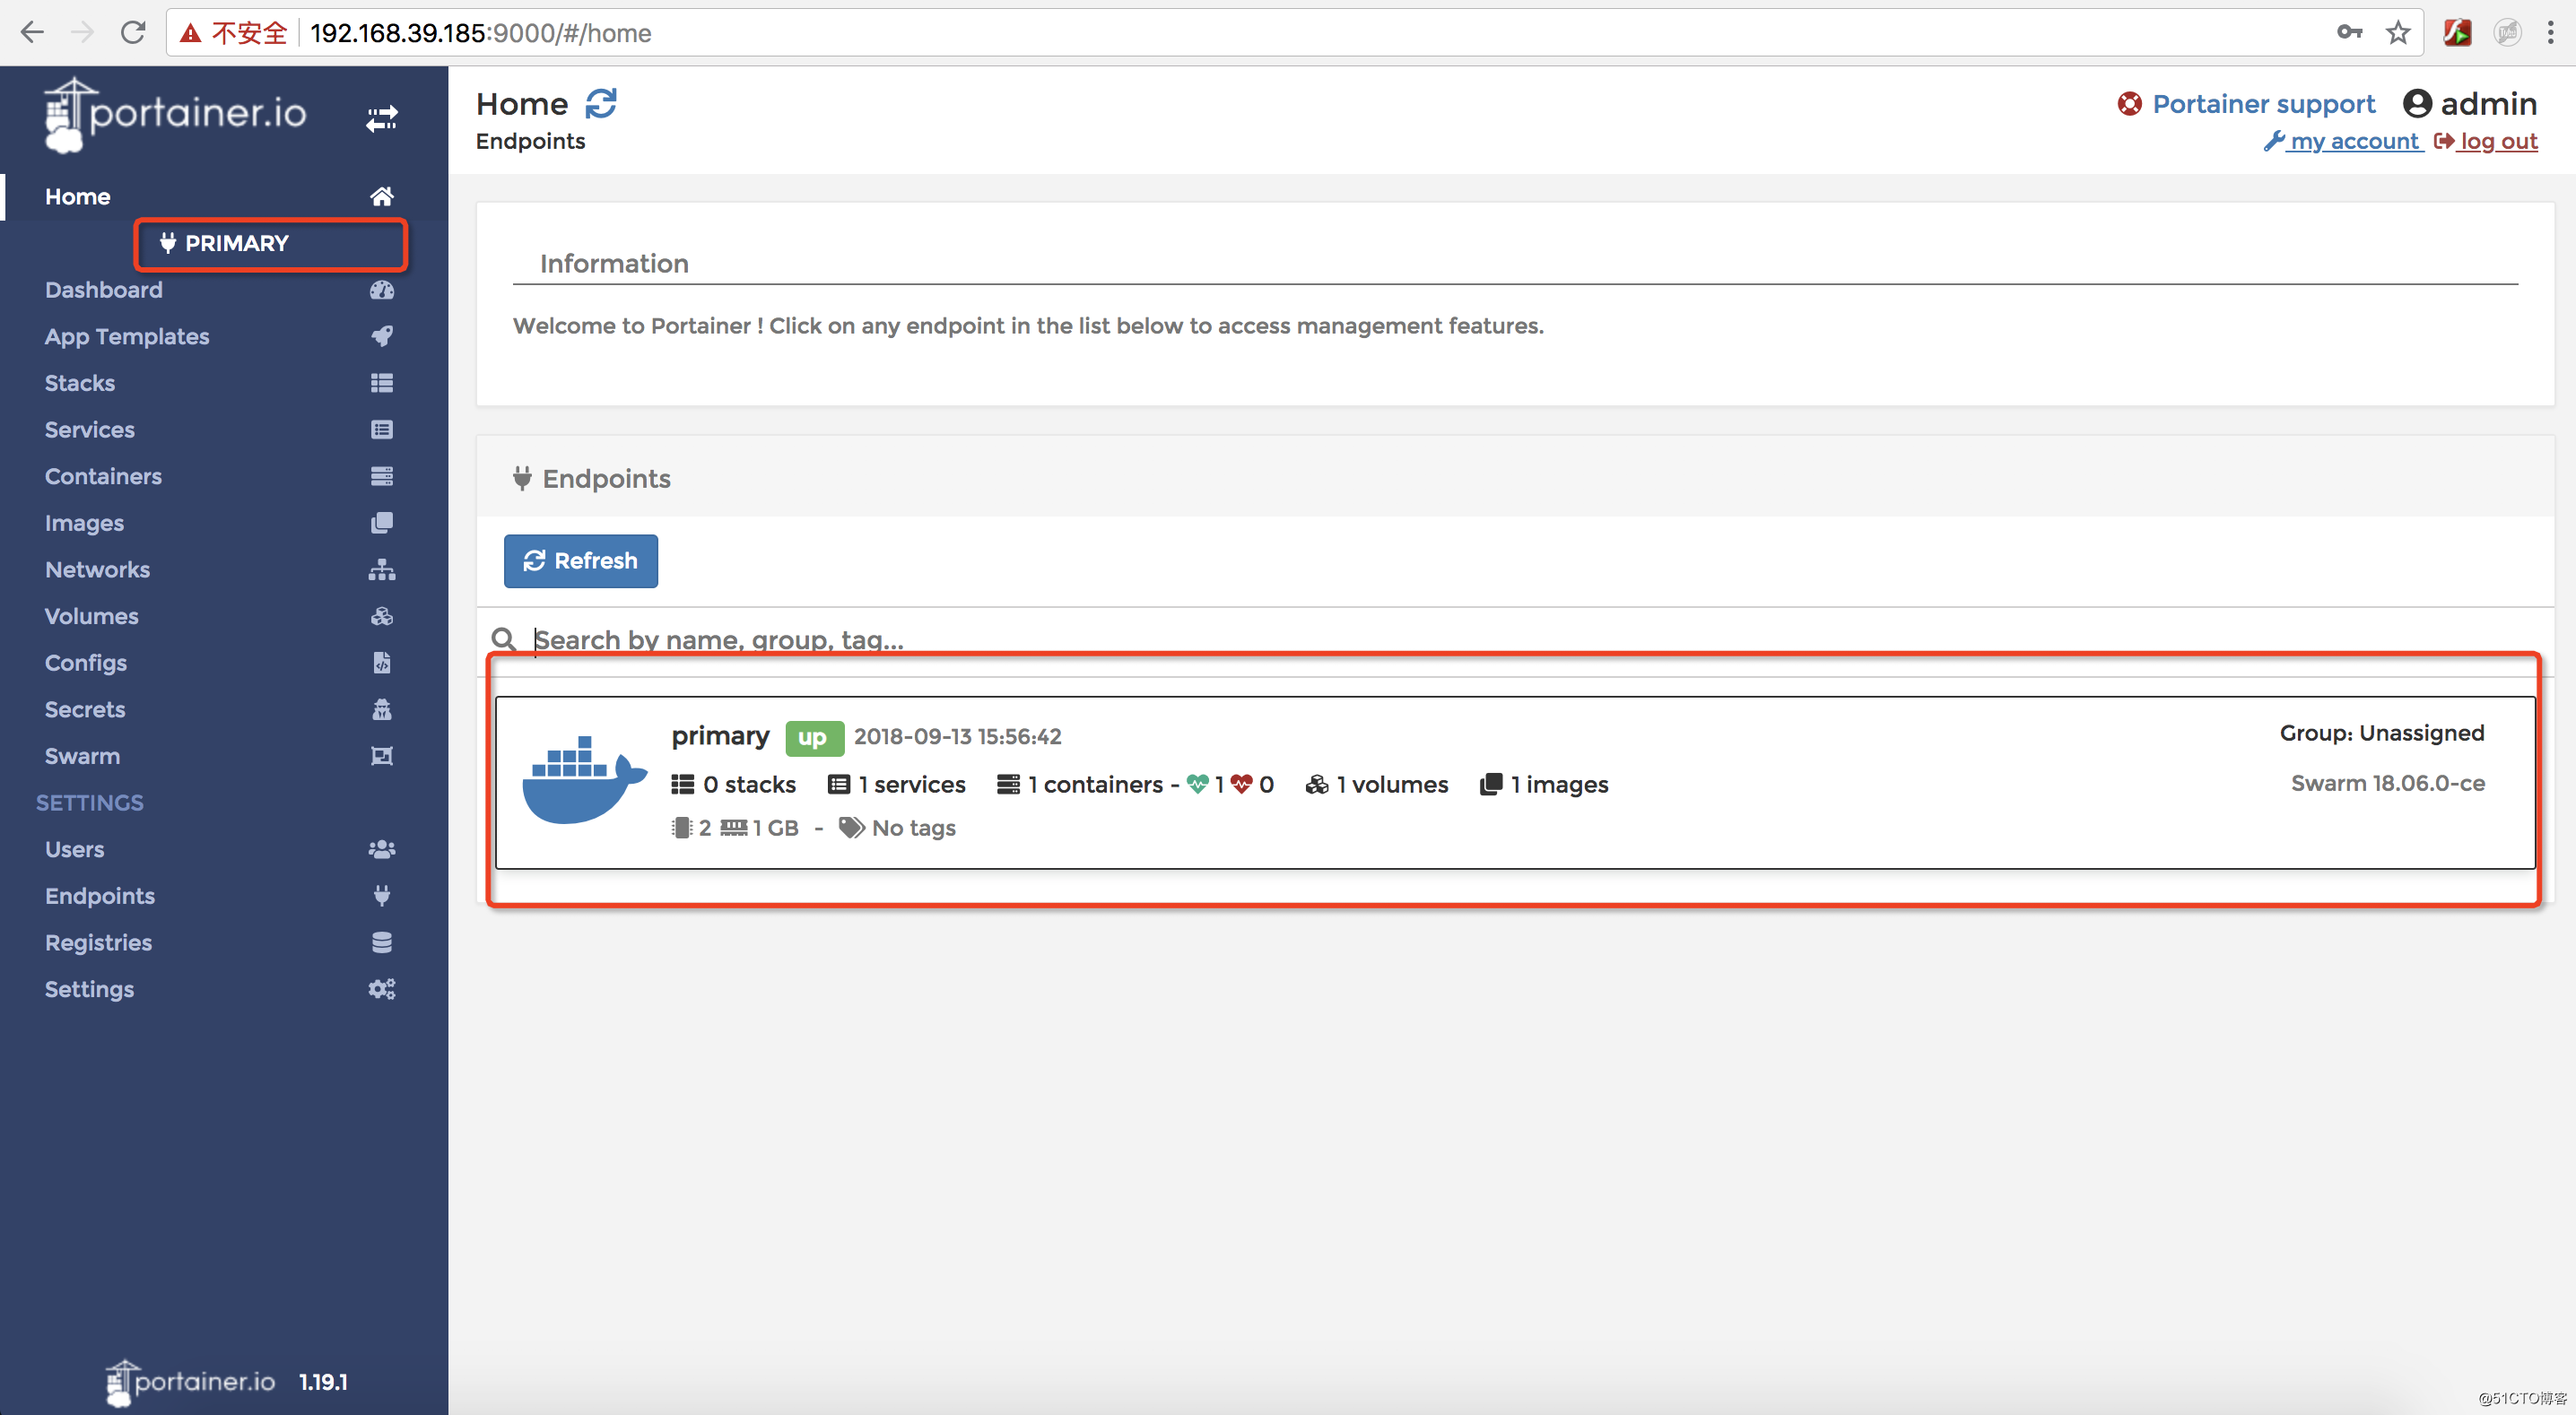Click the Swarm 18.06.0-ce text

pos(2387,783)
